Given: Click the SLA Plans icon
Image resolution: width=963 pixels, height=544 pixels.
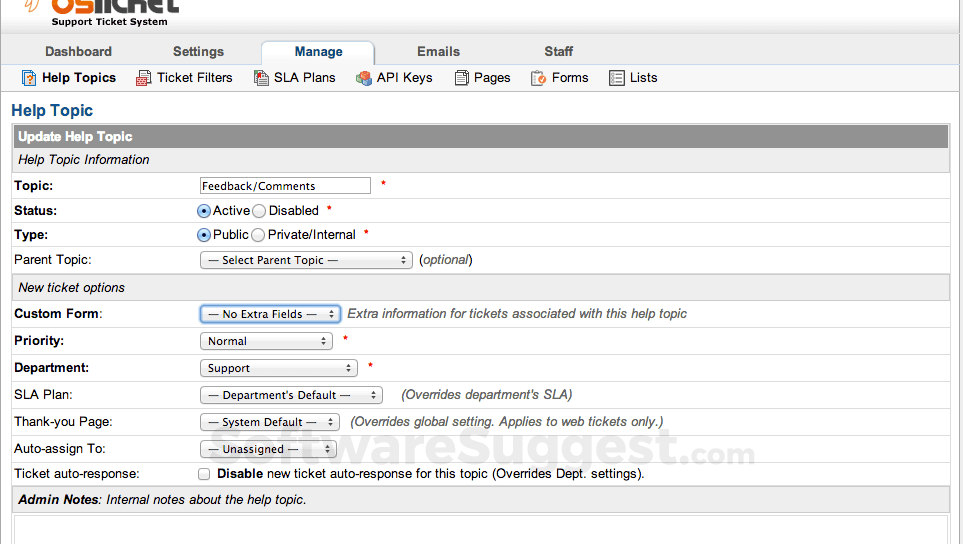Looking at the screenshot, I should click(x=261, y=78).
